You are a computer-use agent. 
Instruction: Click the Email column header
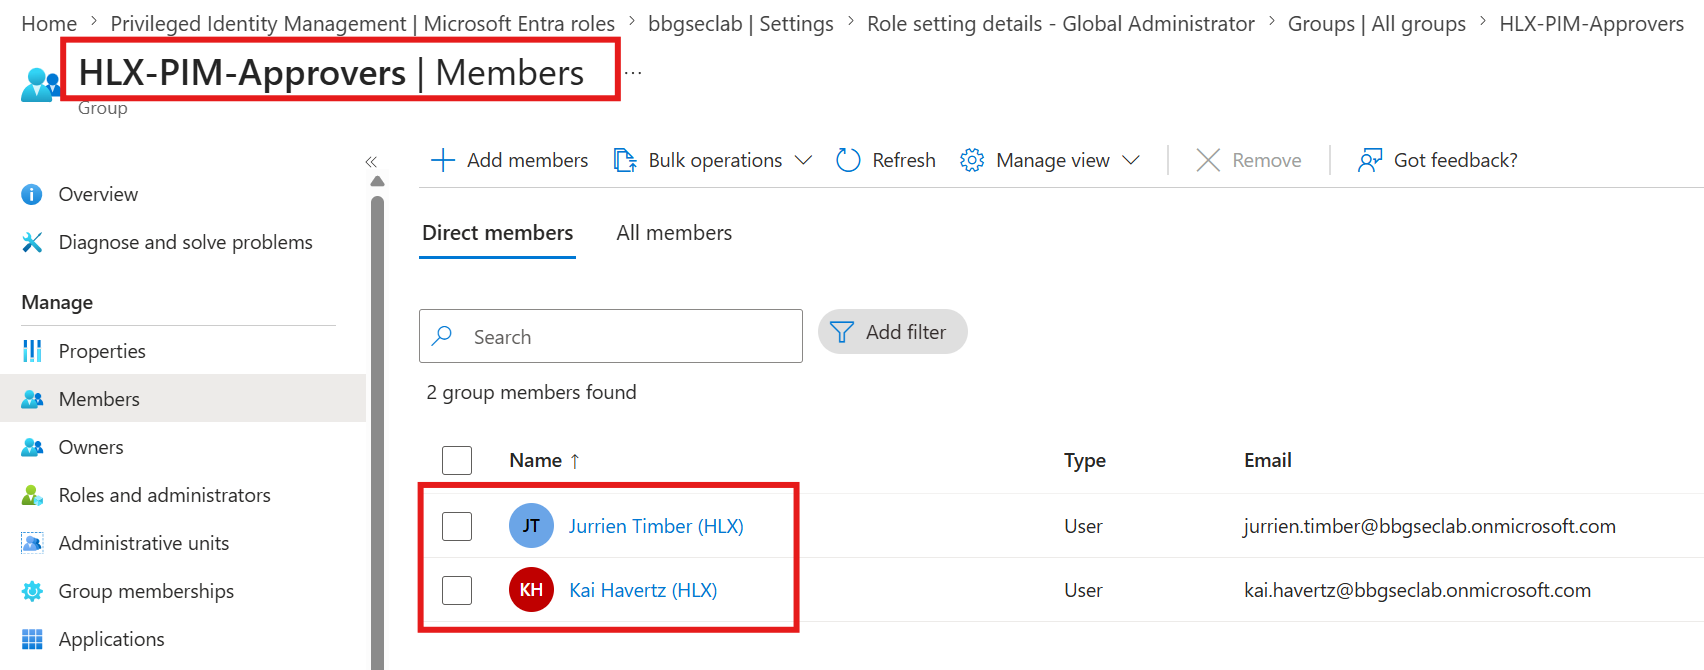click(x=1268, y=460)
